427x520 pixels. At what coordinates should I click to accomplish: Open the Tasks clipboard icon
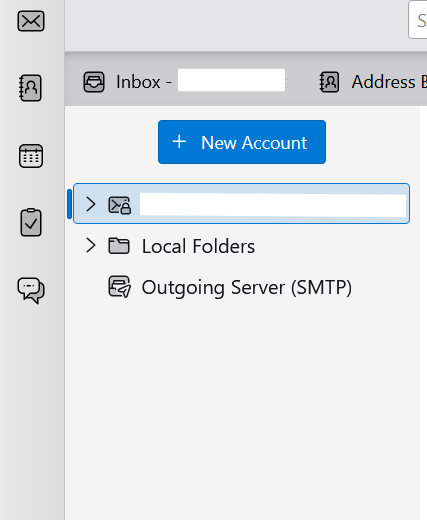tap(31, 222)
